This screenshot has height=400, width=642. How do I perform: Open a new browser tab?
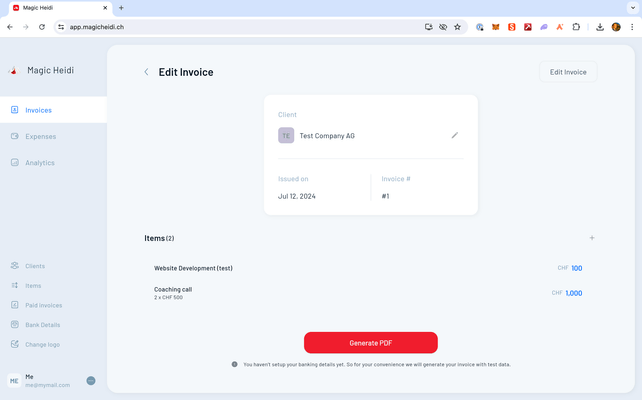[121, 7]
